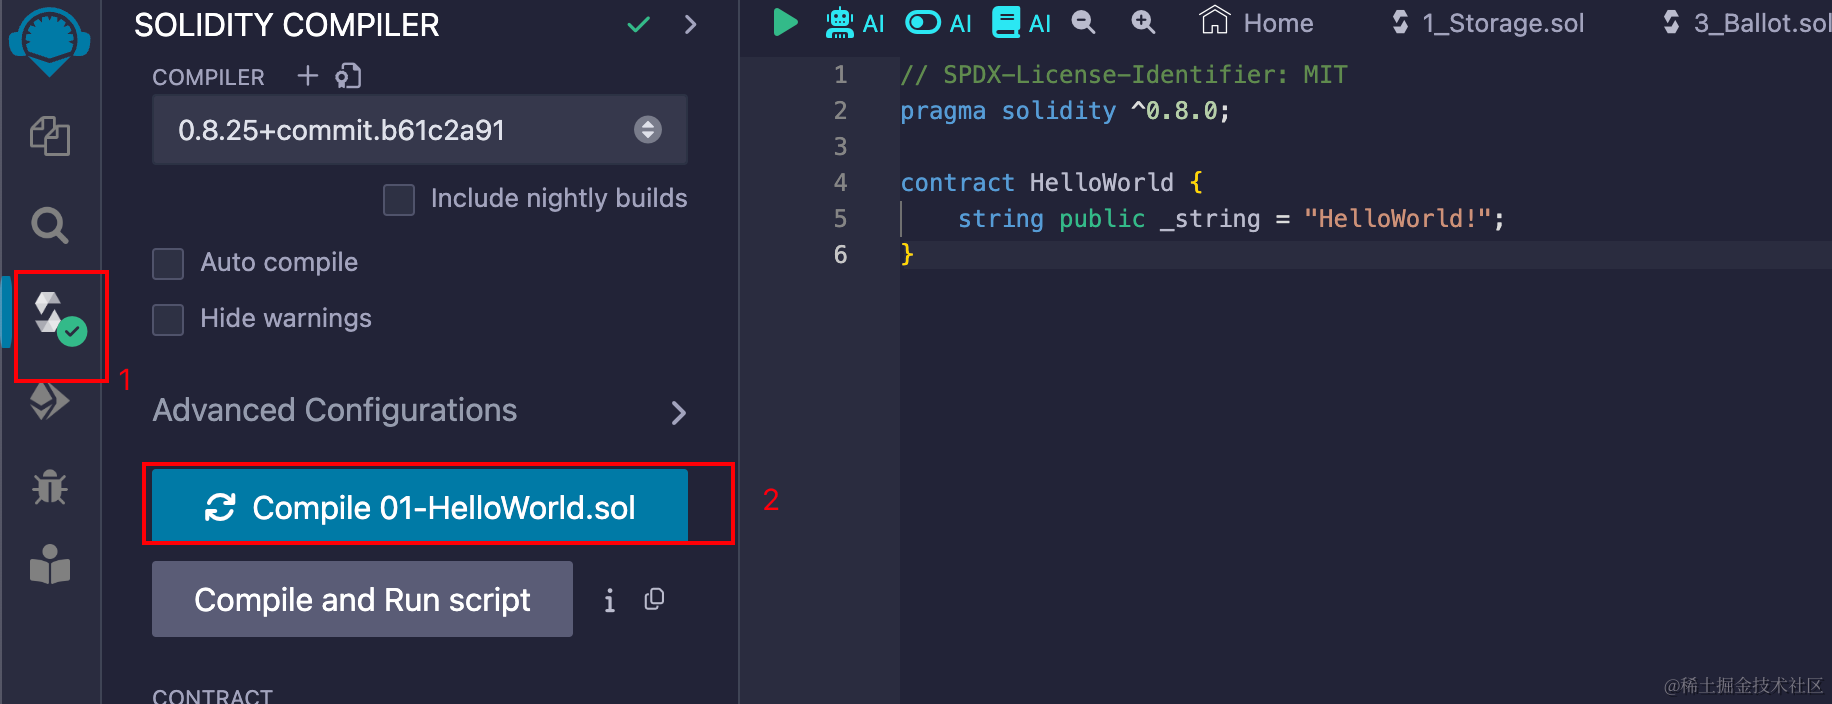Screen dimensions: 1832x704
Task: Open the Debugger bug icon
Action: (50, 487)
